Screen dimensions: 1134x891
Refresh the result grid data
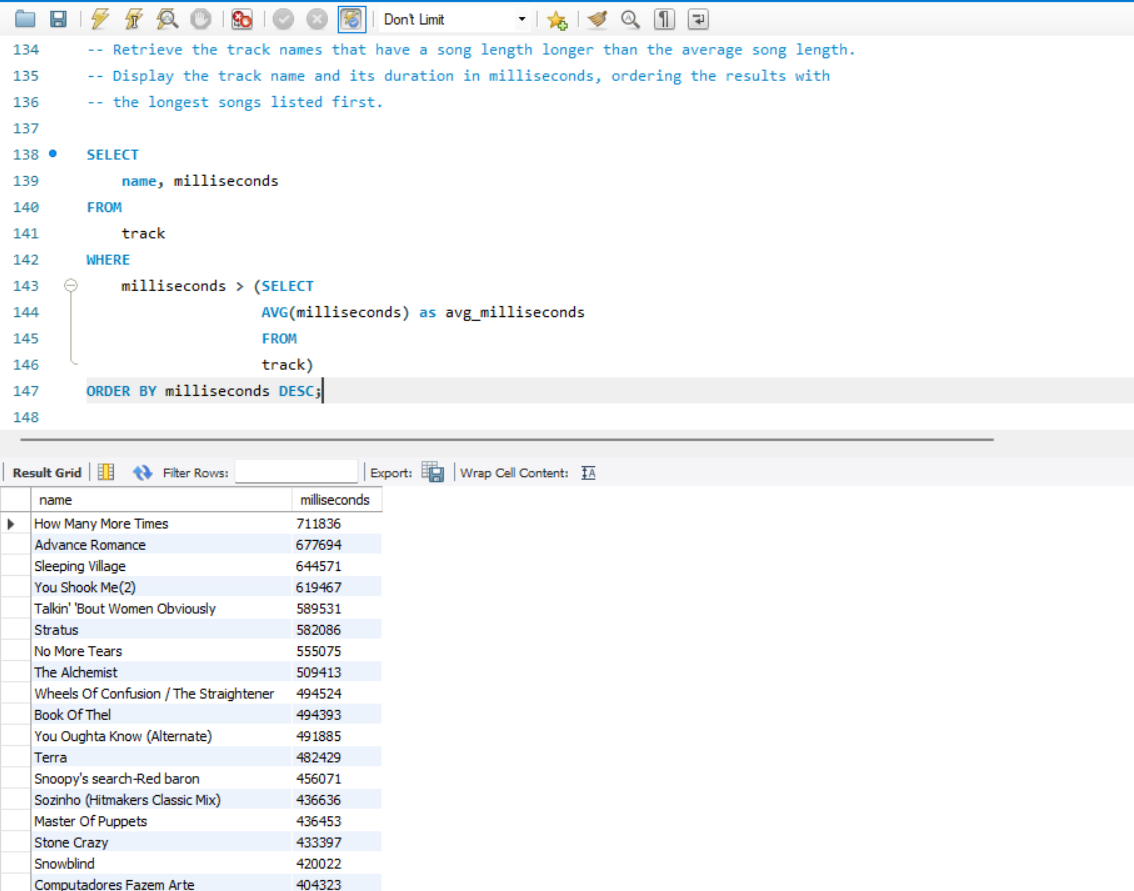pyautogui.click(x=142, y=473)
